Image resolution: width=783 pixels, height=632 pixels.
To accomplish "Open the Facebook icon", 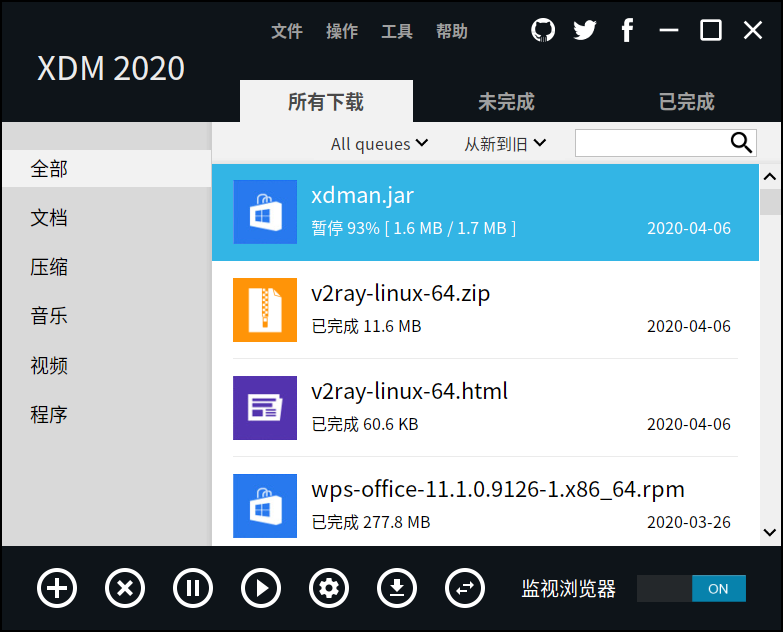I will [627, 30].
